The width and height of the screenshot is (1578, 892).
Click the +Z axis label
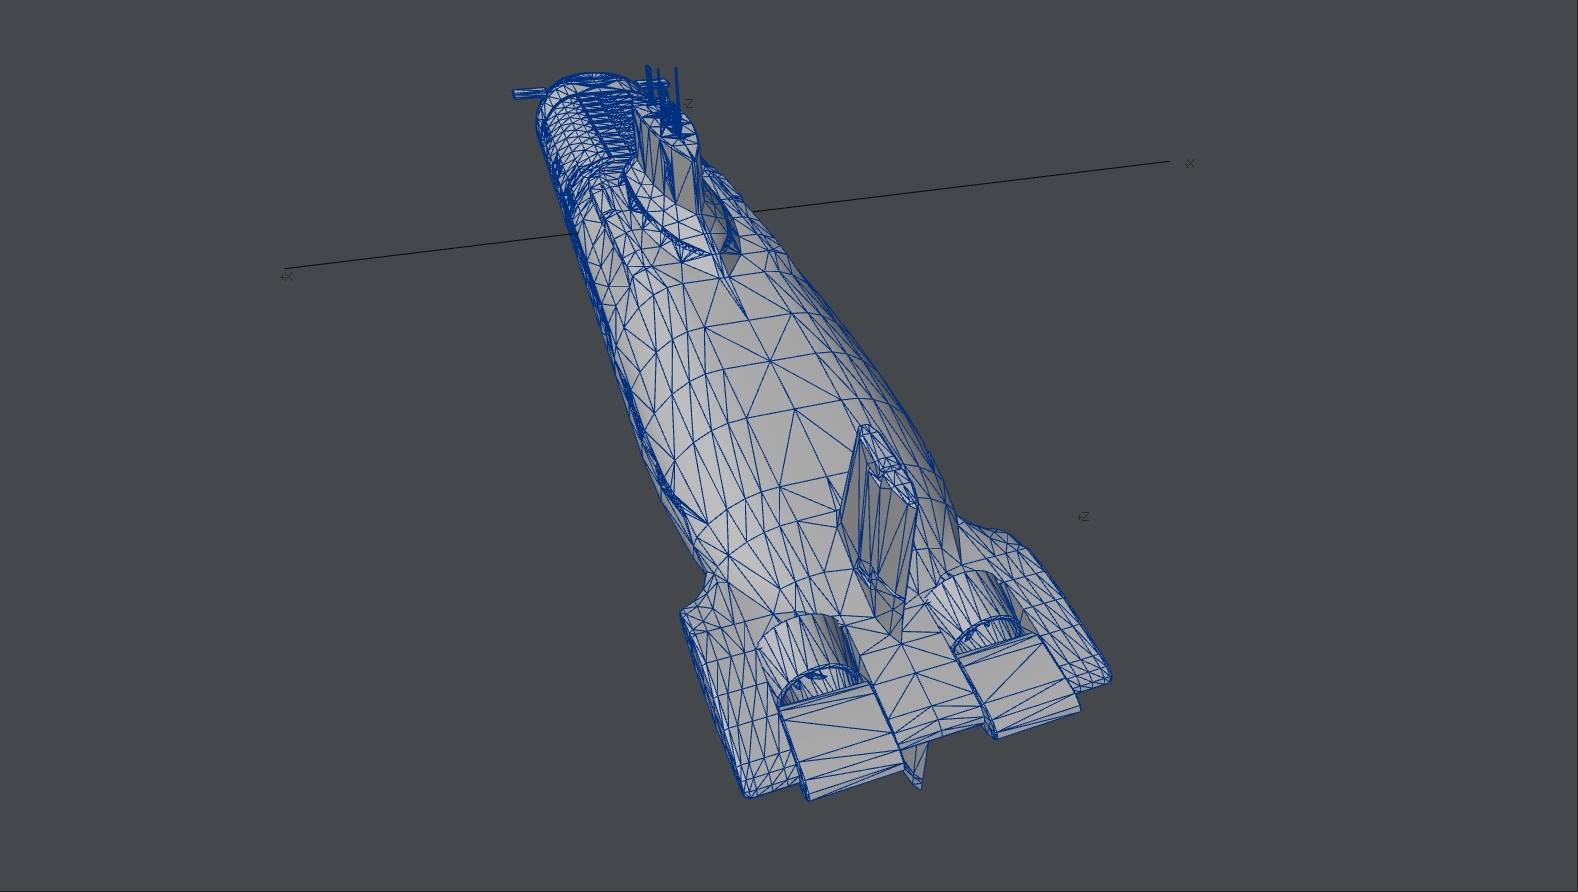1083,517
